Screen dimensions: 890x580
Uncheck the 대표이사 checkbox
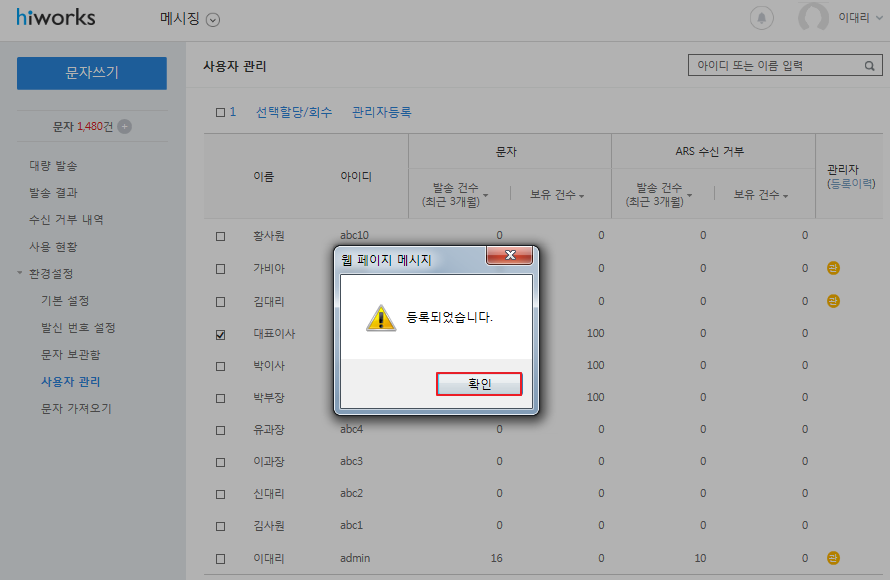221,334
